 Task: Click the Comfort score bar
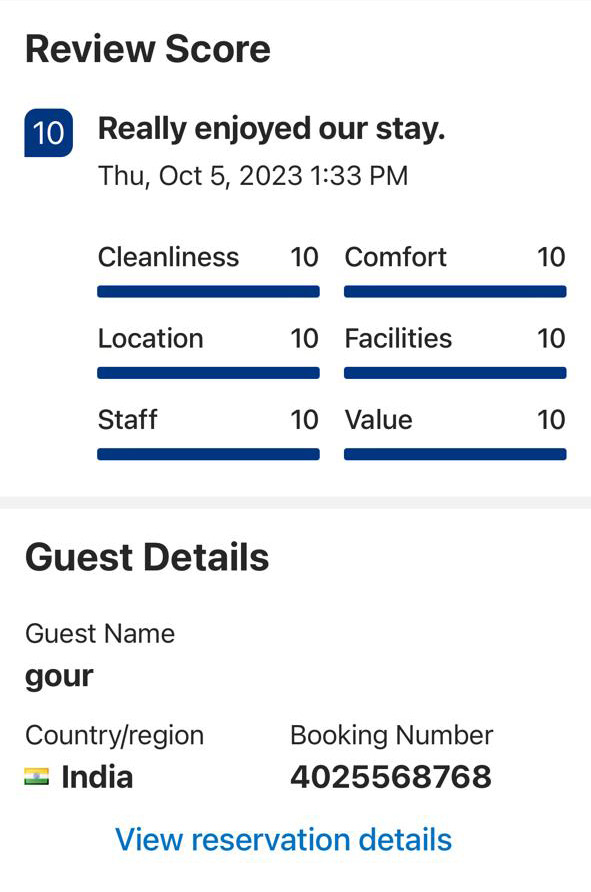pyautogui.click(x=455, y=292)
